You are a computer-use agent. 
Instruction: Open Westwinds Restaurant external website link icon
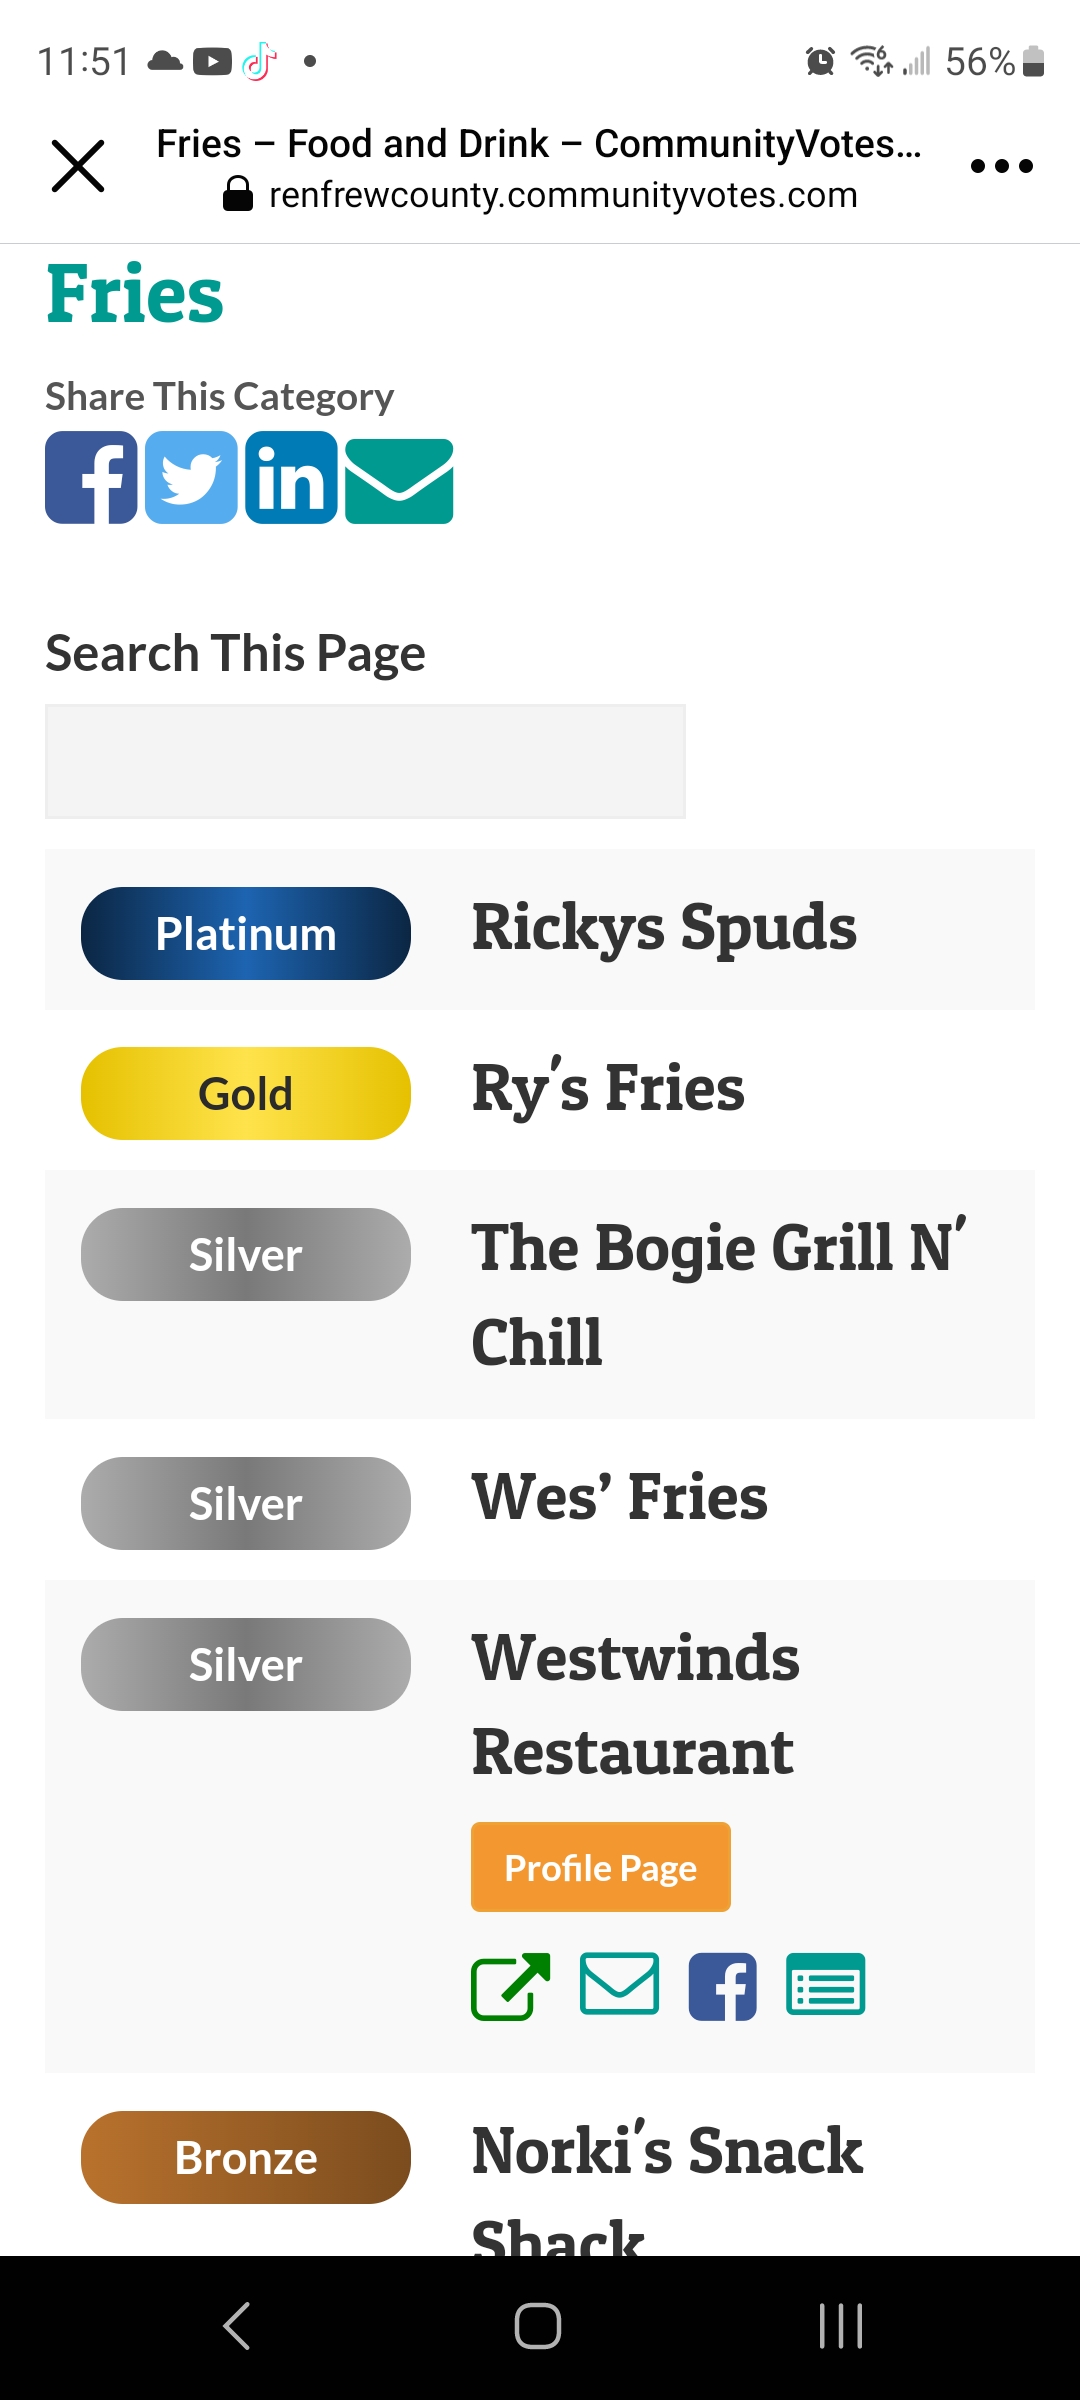click(510, 1986)
